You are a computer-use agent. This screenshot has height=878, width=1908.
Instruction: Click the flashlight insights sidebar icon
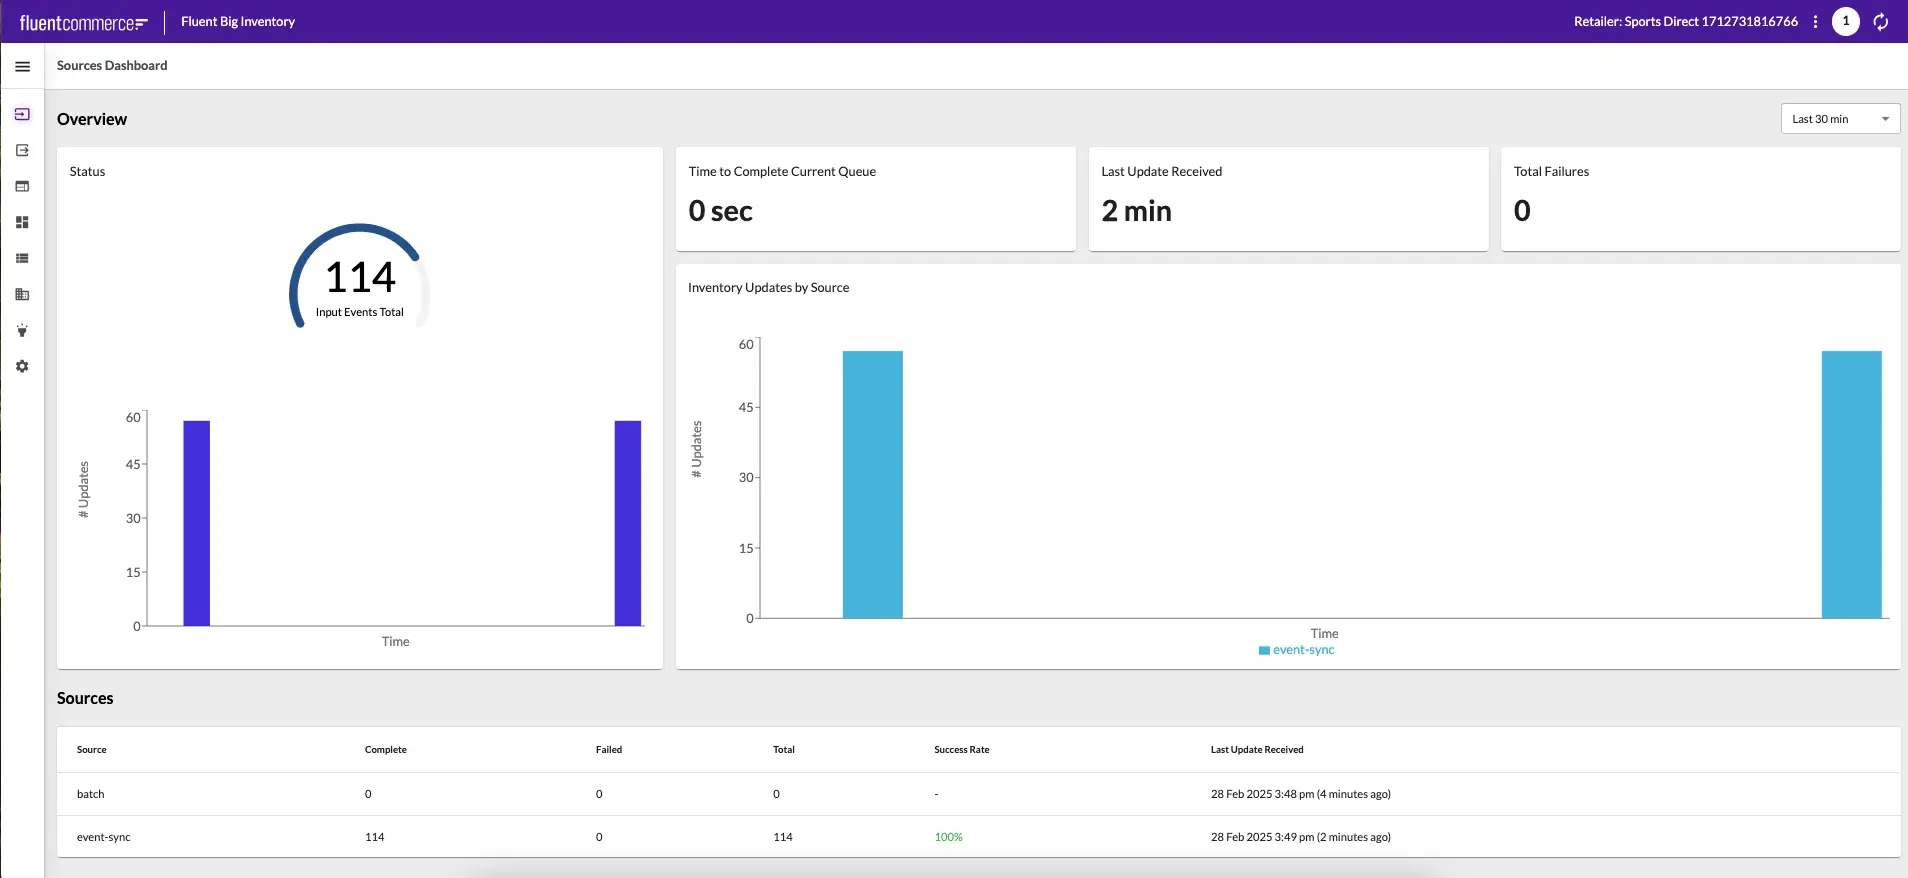point(22,330)
